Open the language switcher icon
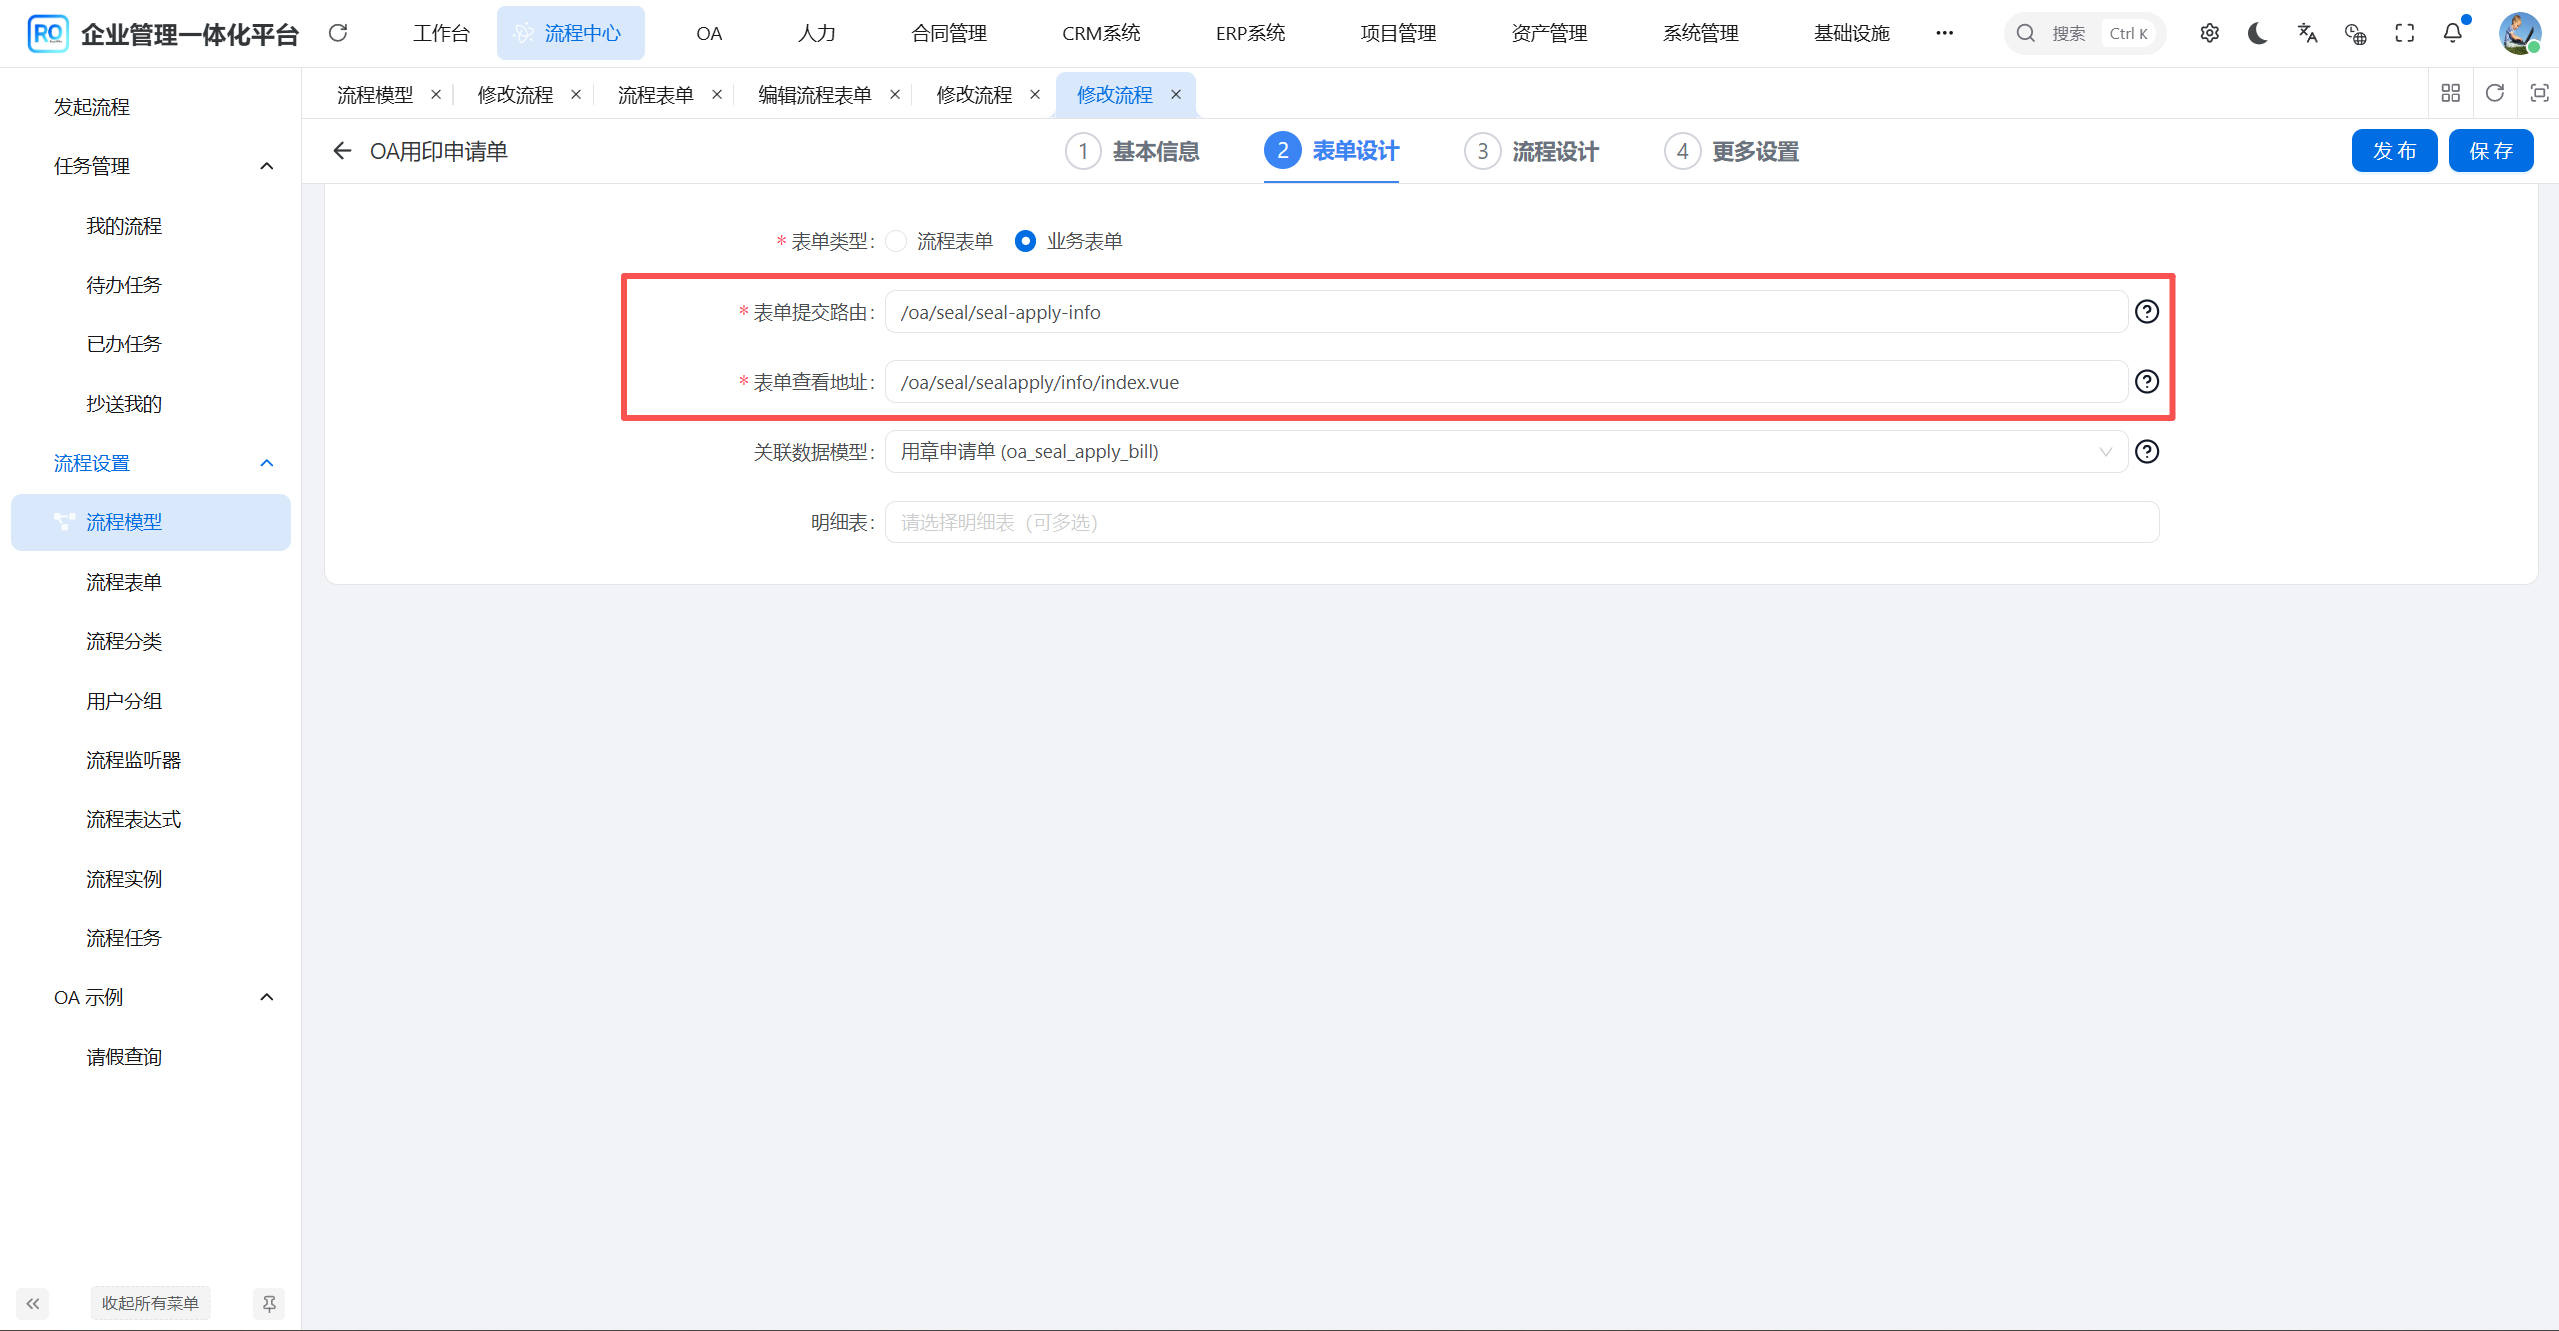 2307,33
